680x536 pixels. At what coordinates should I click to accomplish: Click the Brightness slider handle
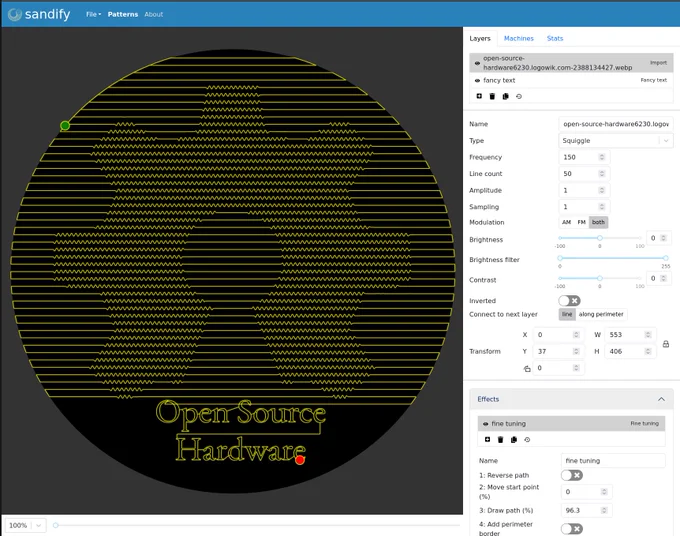600,238
